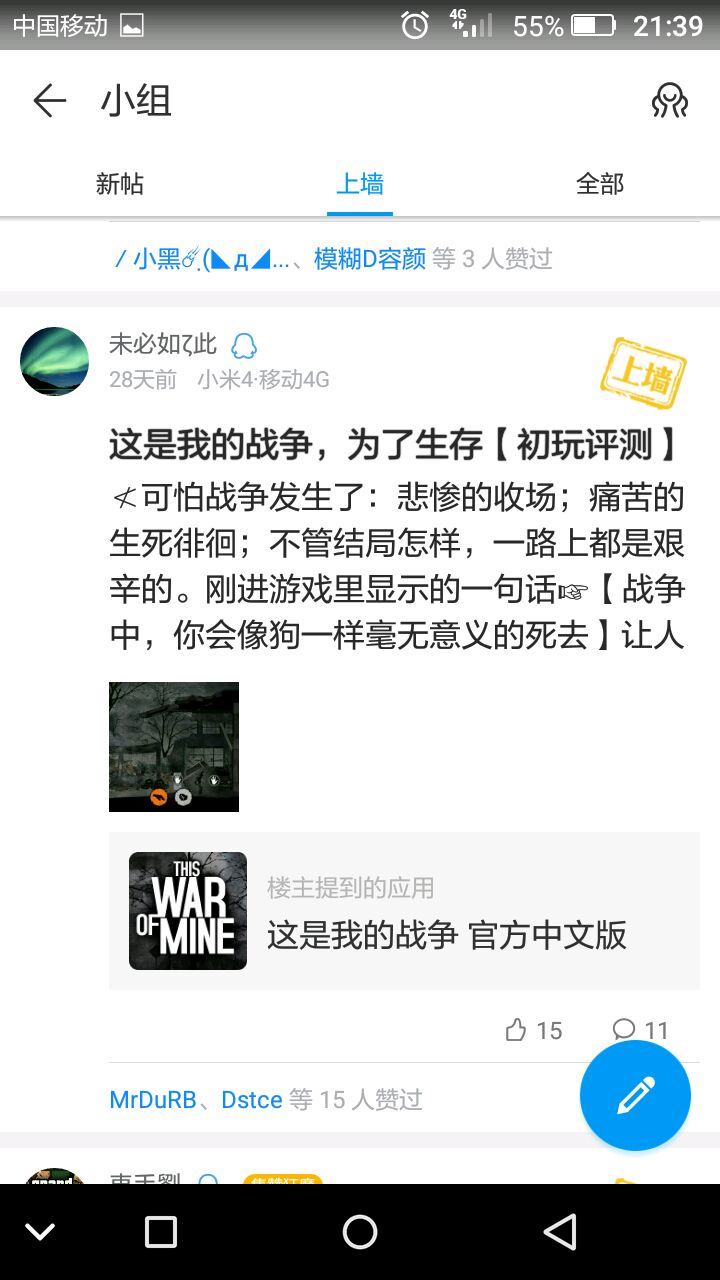
Task: Tap the QQ penguin icon beside username
Action: (244, 346)
